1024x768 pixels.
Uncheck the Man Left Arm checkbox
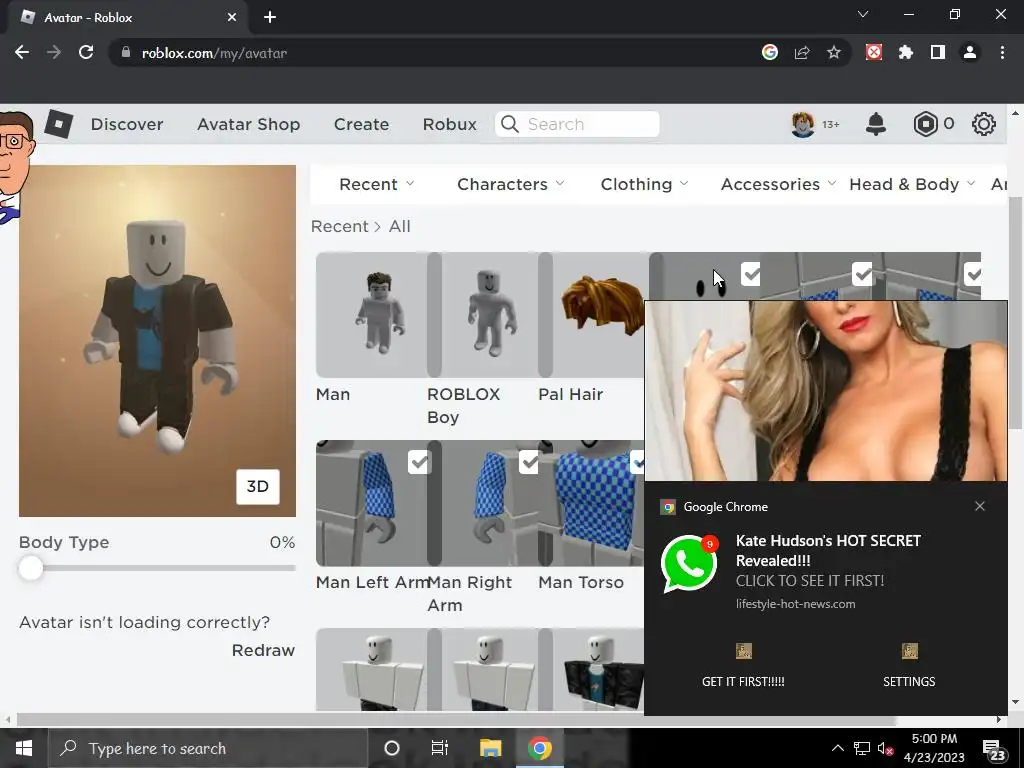[419, 462]
